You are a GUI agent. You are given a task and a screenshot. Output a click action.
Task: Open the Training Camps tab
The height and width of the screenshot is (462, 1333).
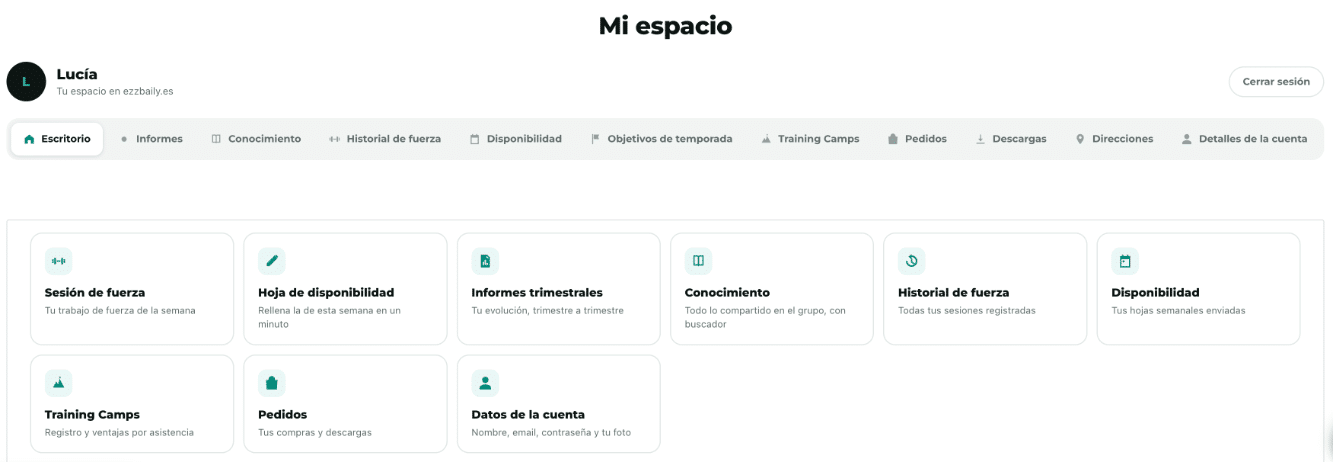810,139
